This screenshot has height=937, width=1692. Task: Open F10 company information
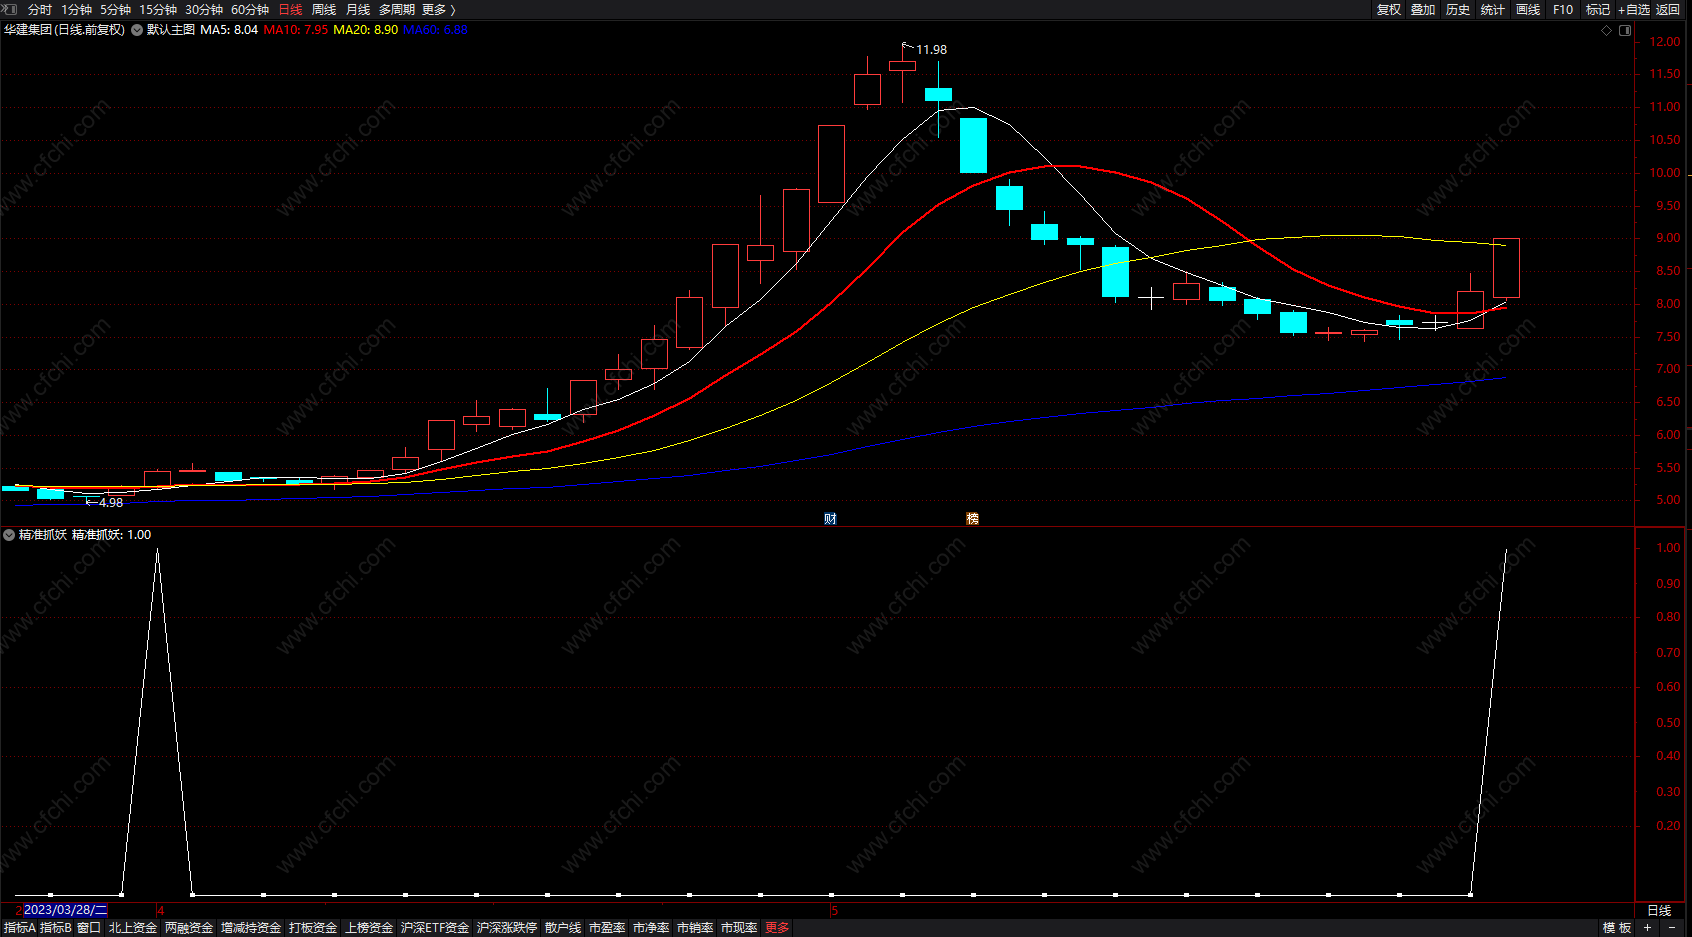[1563, 9]
